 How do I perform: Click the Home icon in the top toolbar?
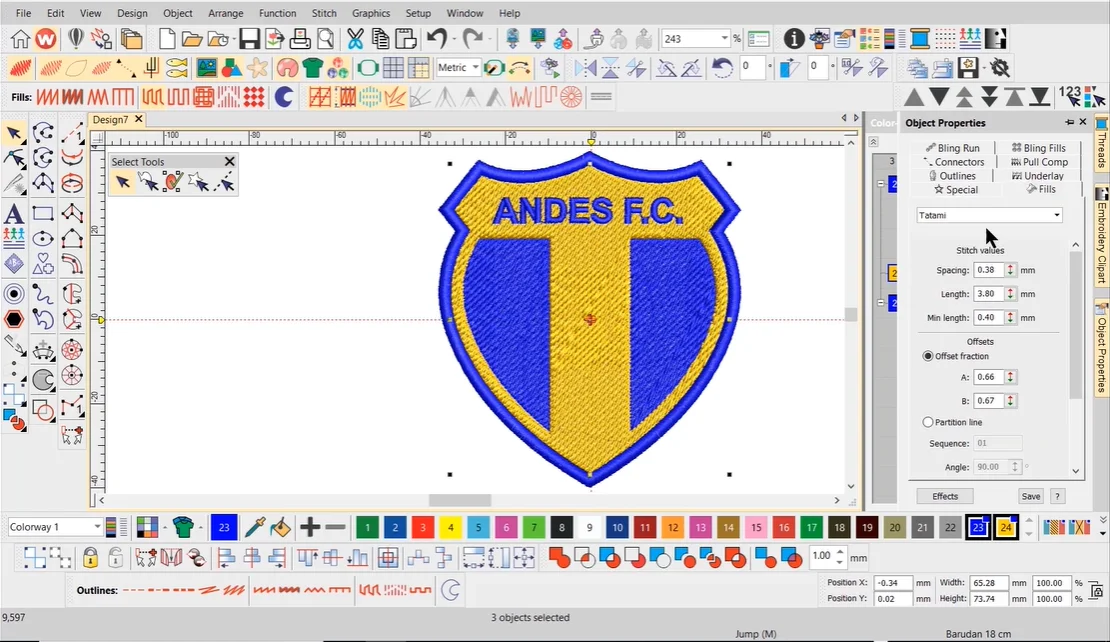point(20,39)
